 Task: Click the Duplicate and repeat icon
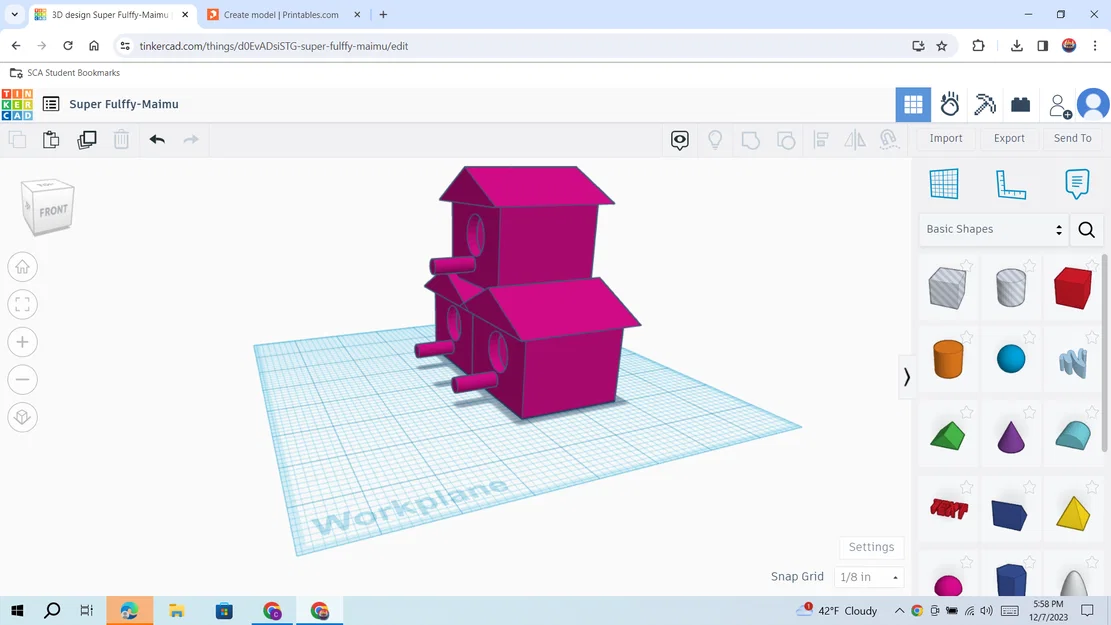point(86,140)
